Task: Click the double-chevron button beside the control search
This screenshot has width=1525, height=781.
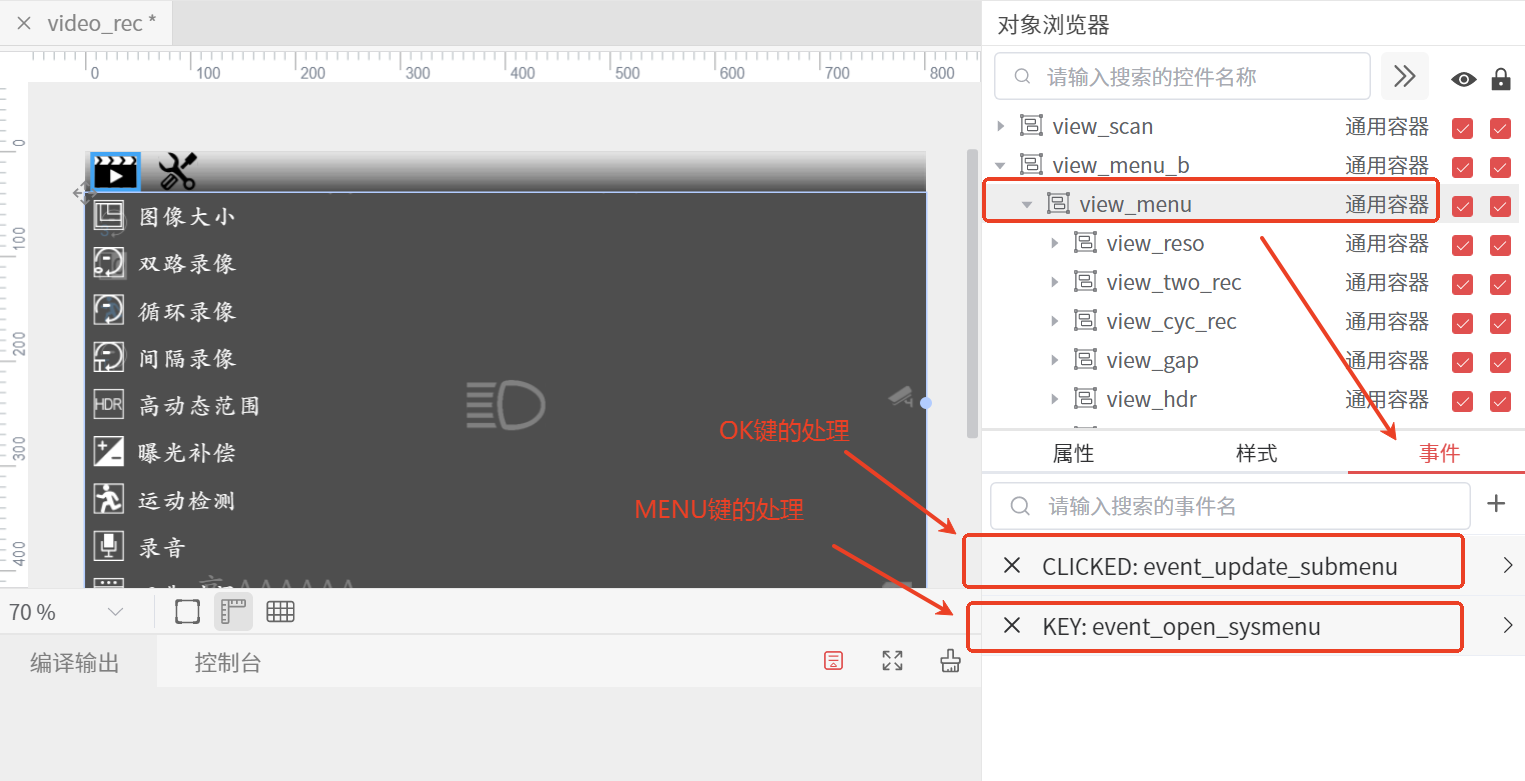Action: (x=1405, y=76)
